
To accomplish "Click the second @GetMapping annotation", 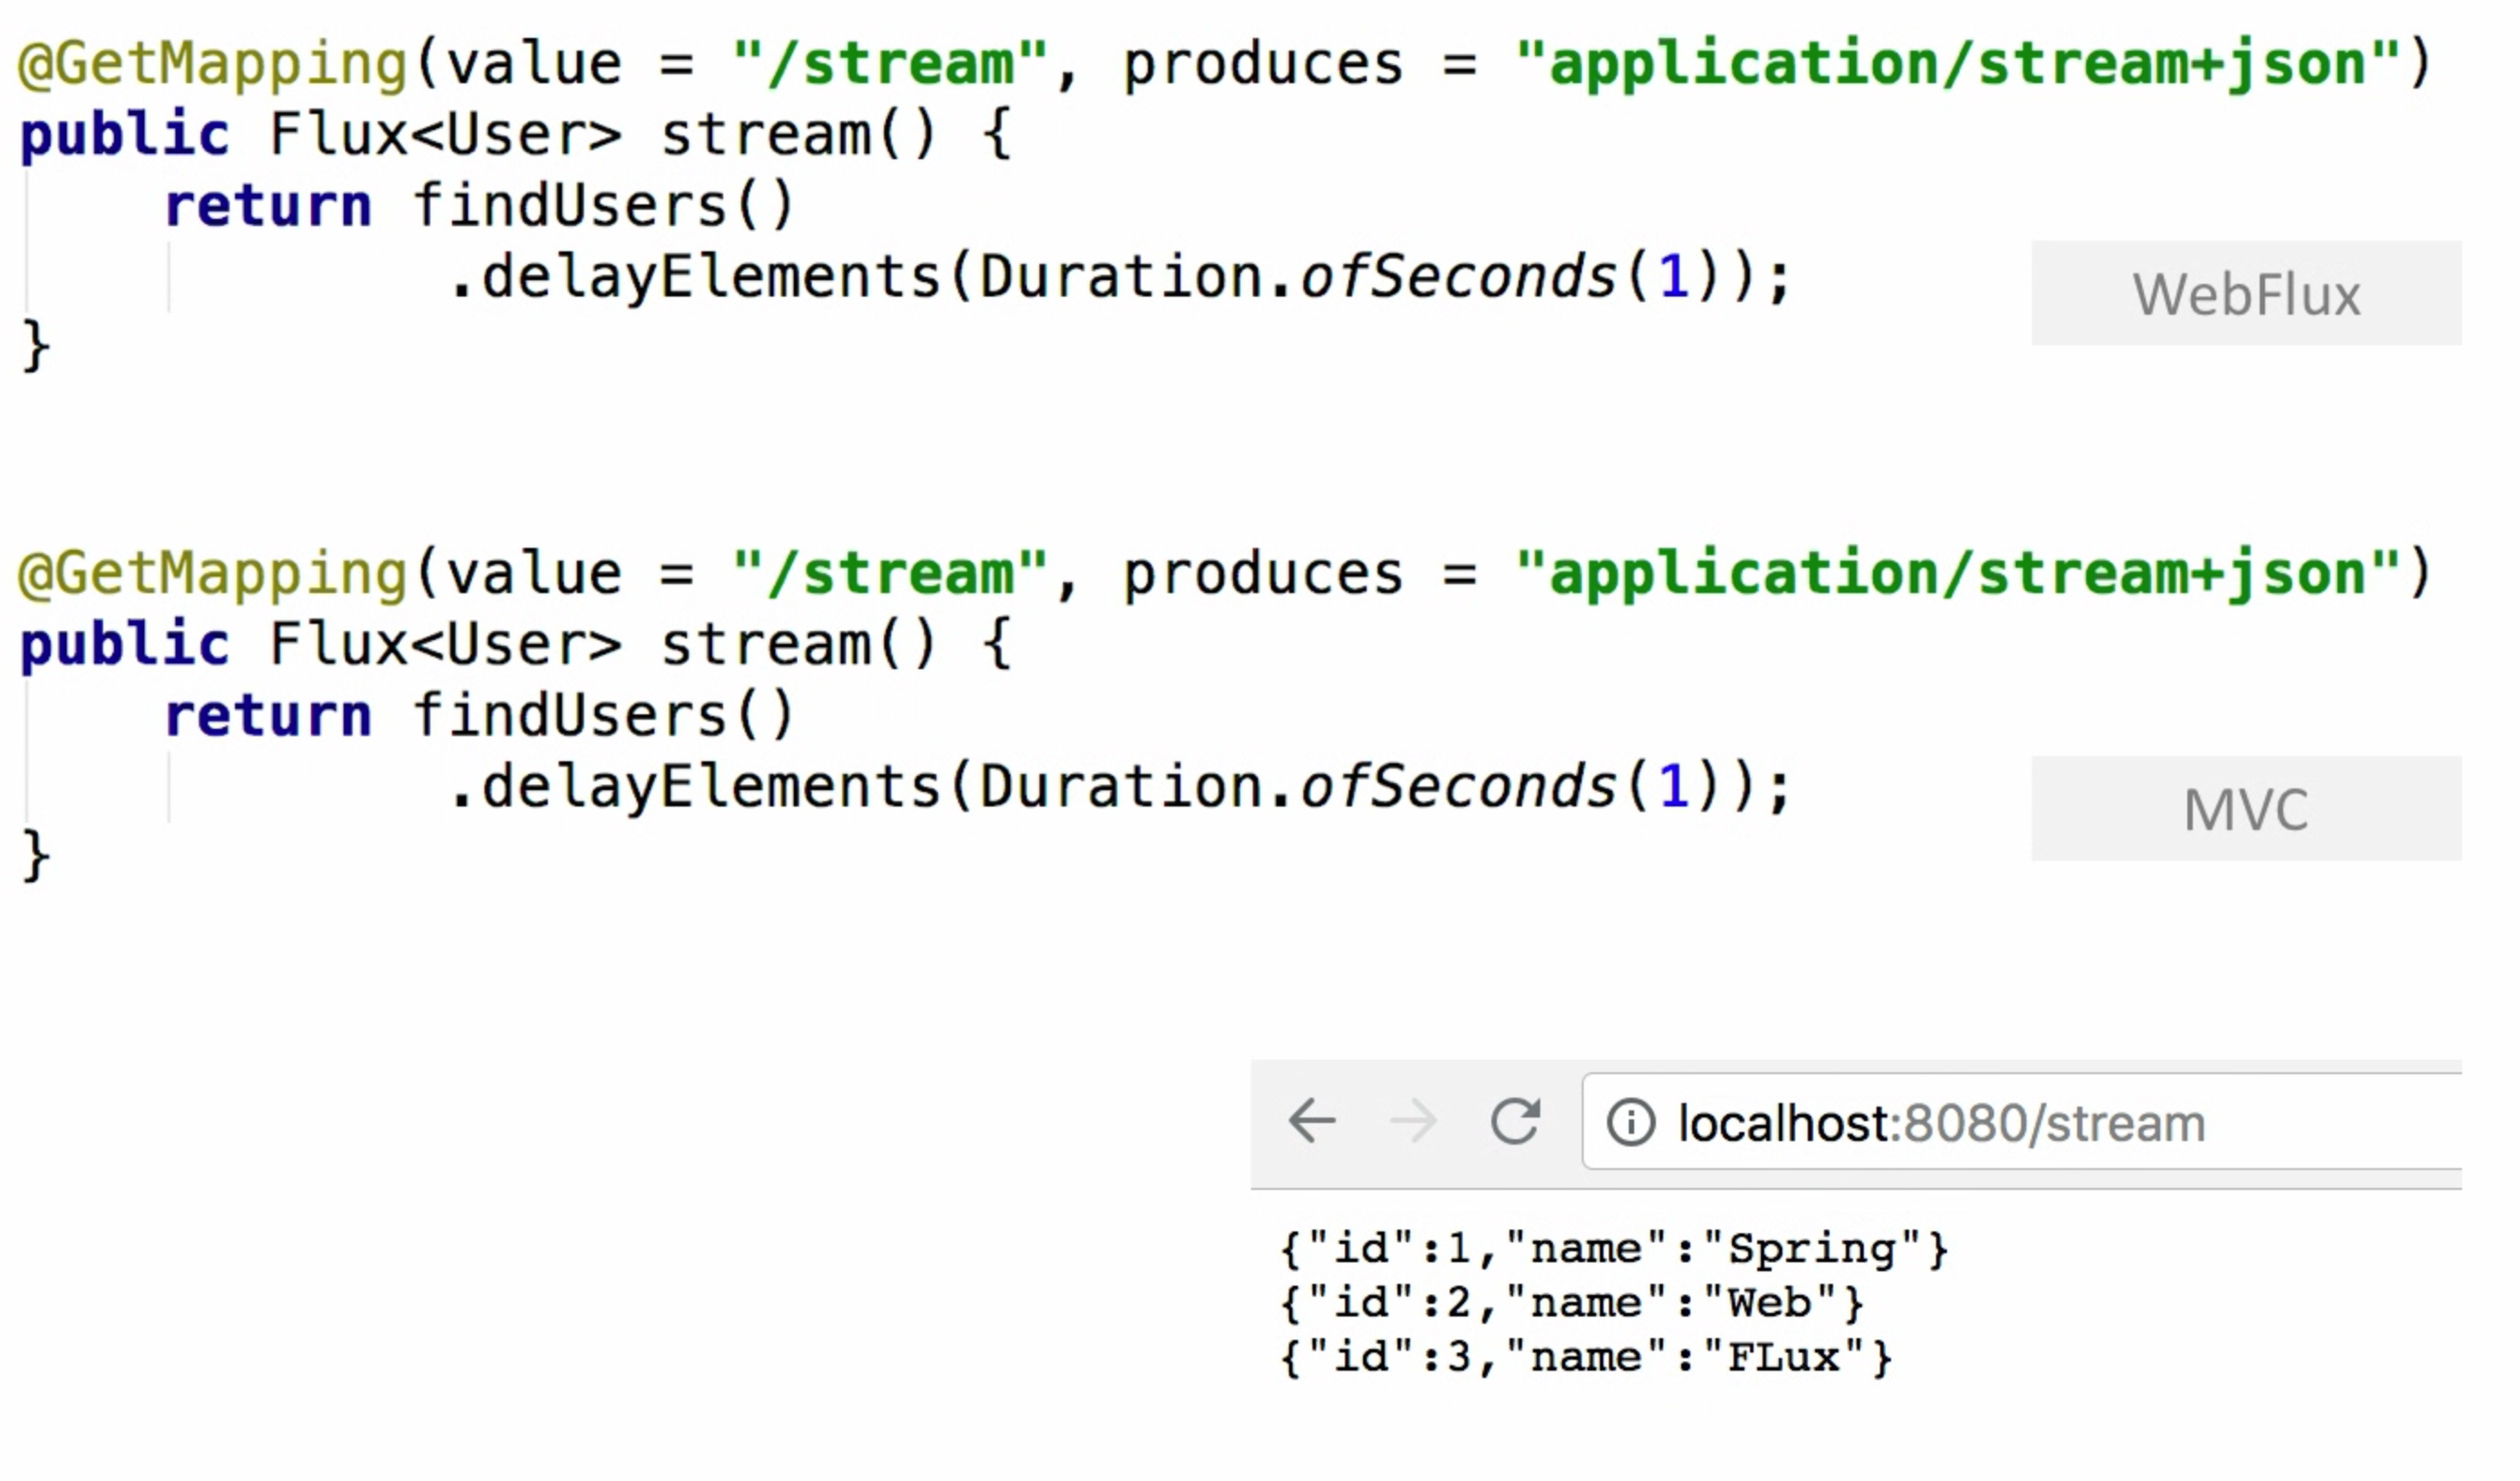I will click(x=212, y=574).
